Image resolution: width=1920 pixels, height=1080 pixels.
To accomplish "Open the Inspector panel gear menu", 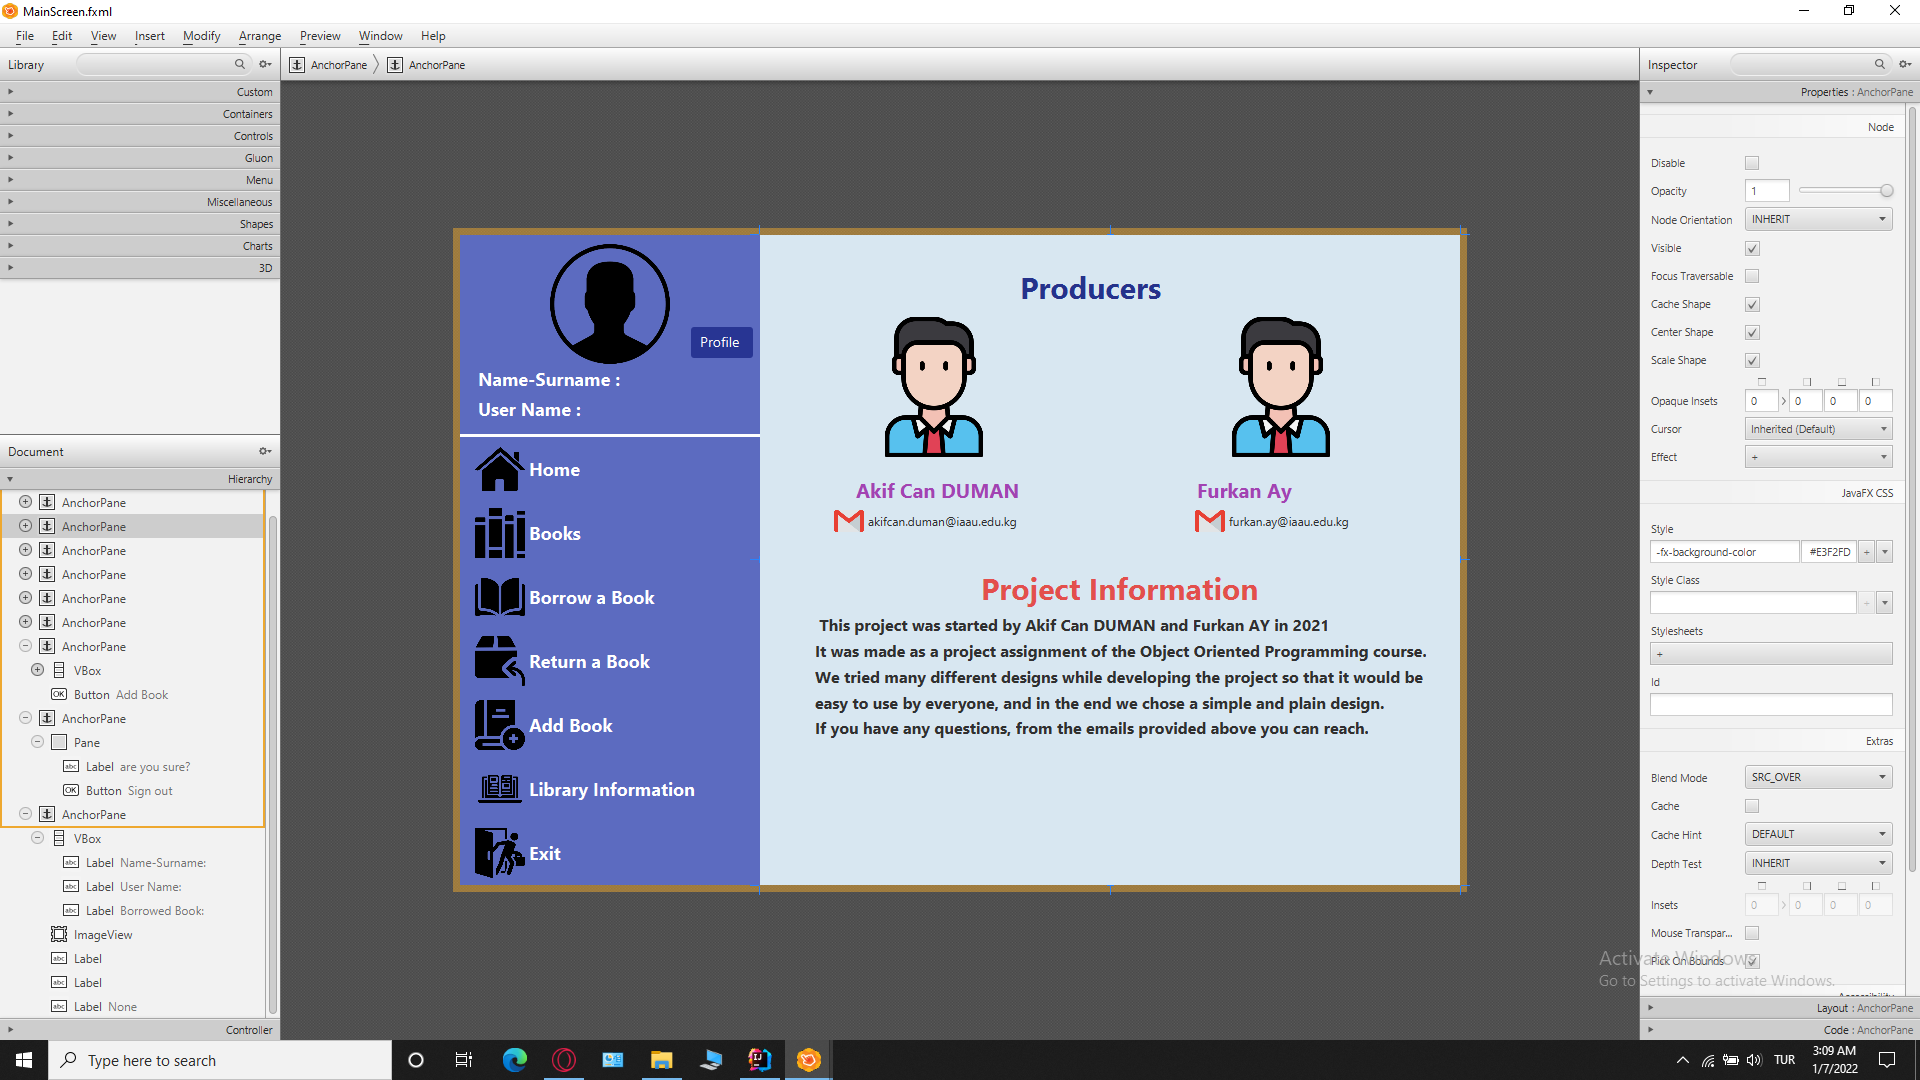I will coord(1905,64).
